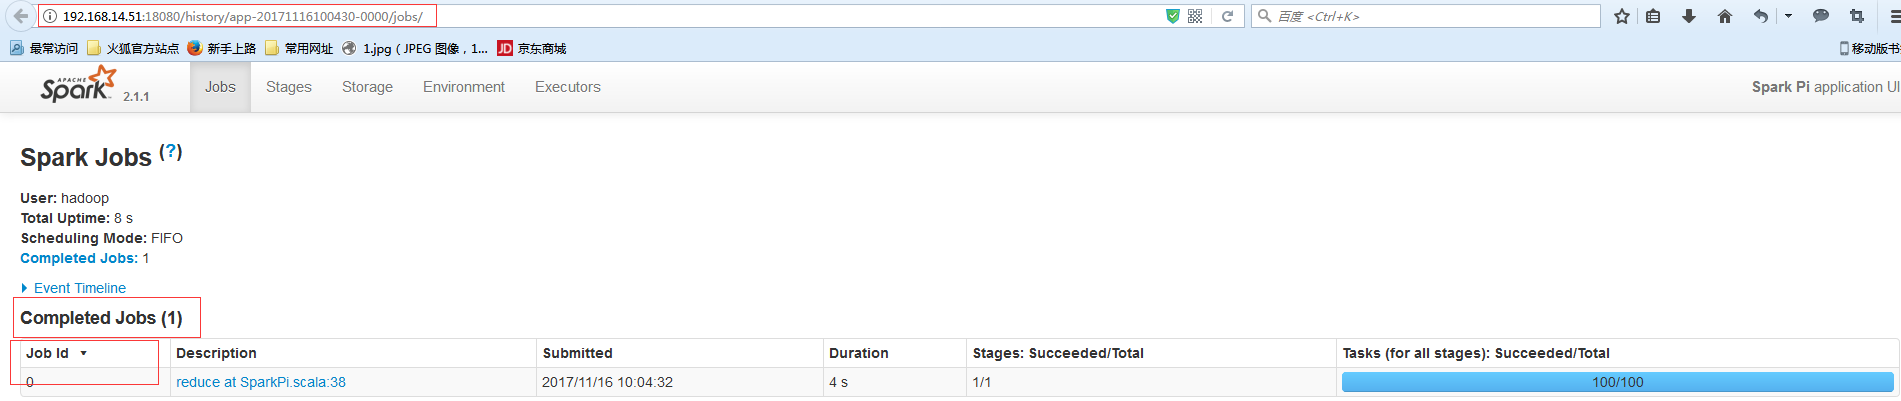
Task: Click the chat bubble toolbar icon
Action: tap(1821, 16)
